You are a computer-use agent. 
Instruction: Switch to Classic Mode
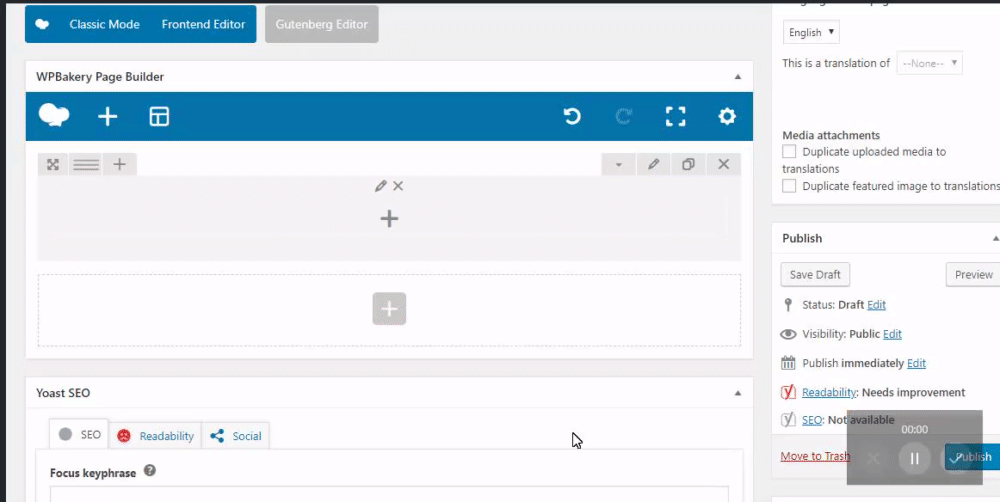tap(105, 24)
